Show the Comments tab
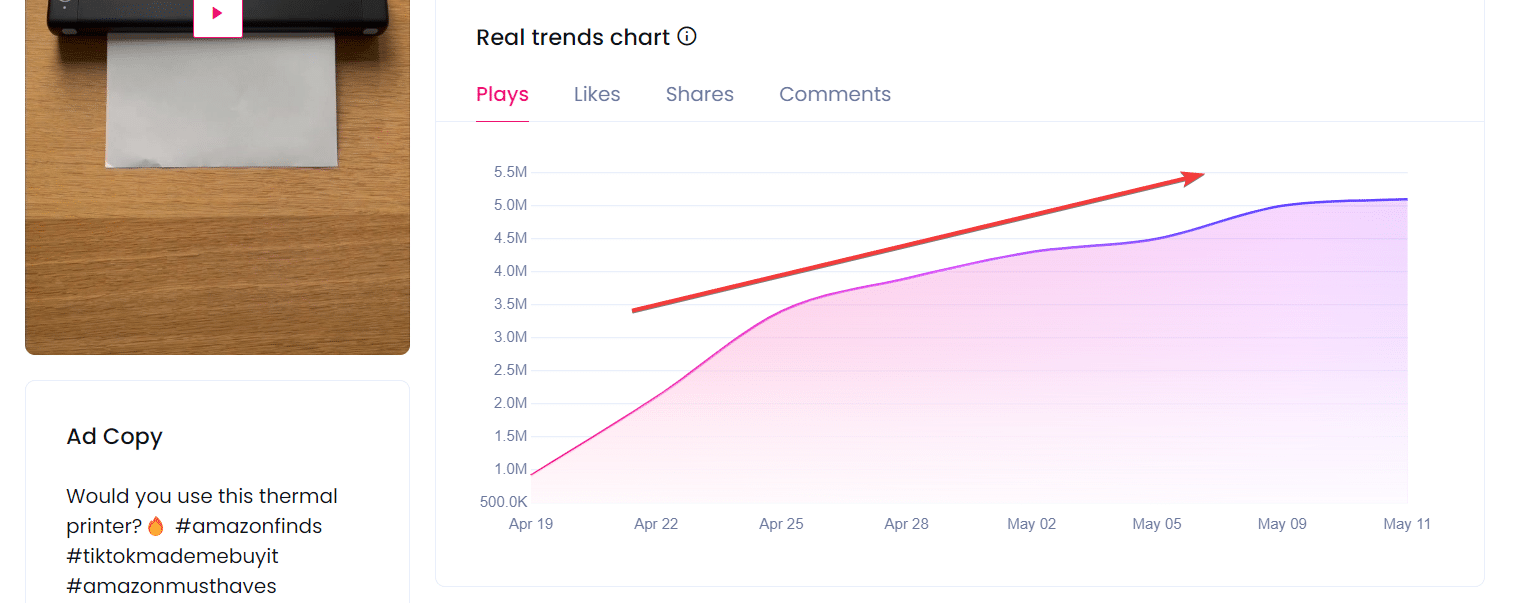The height and width of the screenshot is (603, 1520). 835,95
